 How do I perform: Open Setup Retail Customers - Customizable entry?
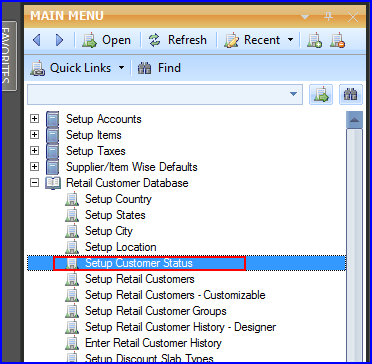coord(175,295)
